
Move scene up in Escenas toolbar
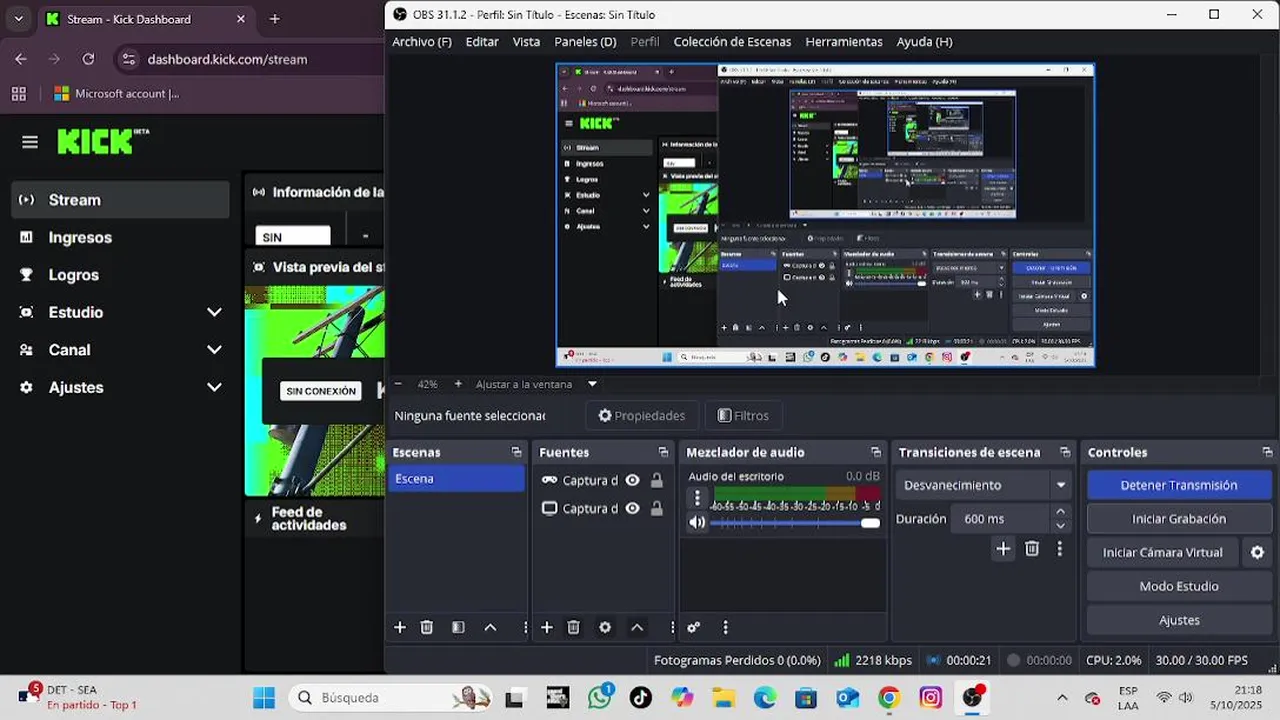pos(490,627)
